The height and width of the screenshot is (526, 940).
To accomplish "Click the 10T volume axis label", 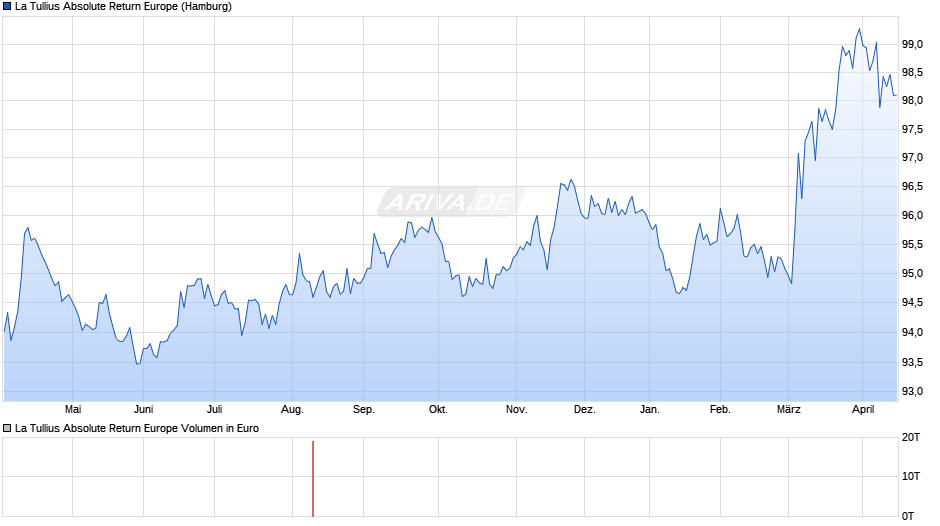I will (x=911, y=476).
